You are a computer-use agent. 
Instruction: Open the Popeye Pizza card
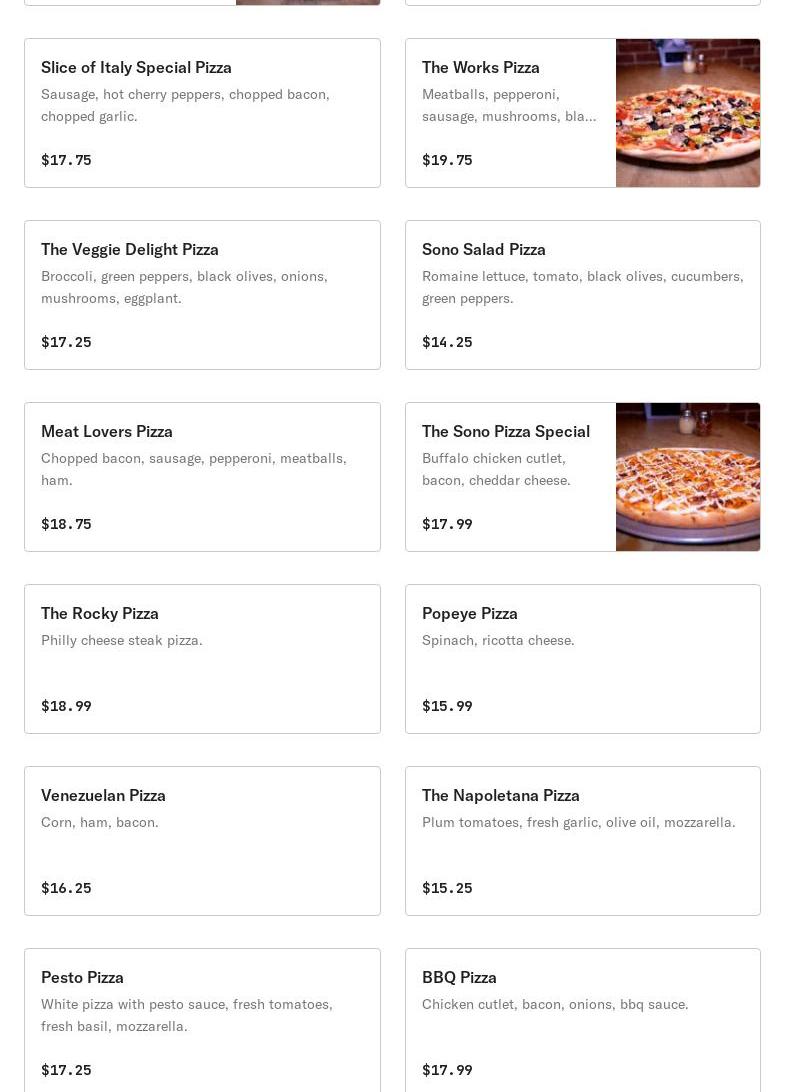582,659
